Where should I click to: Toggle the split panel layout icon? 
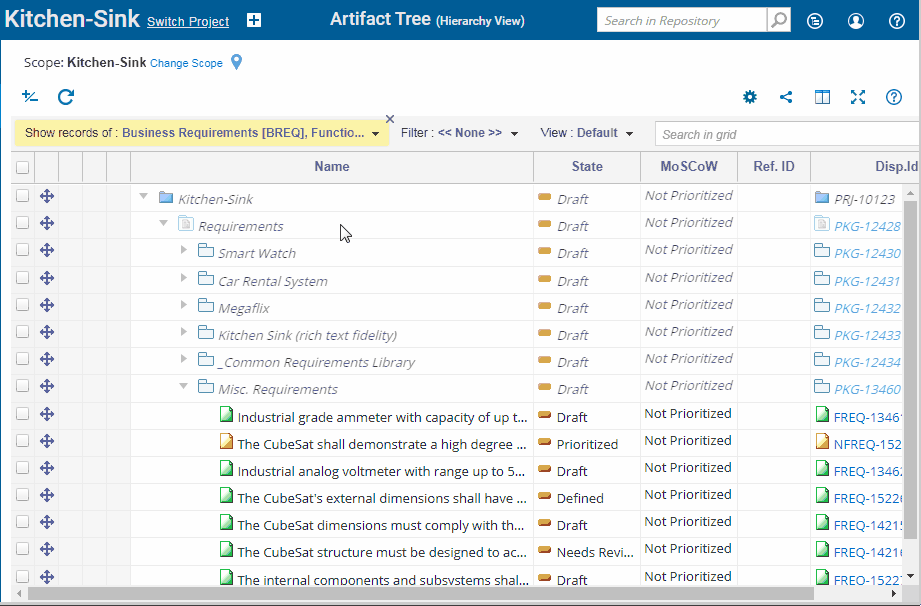click(822, 97)
